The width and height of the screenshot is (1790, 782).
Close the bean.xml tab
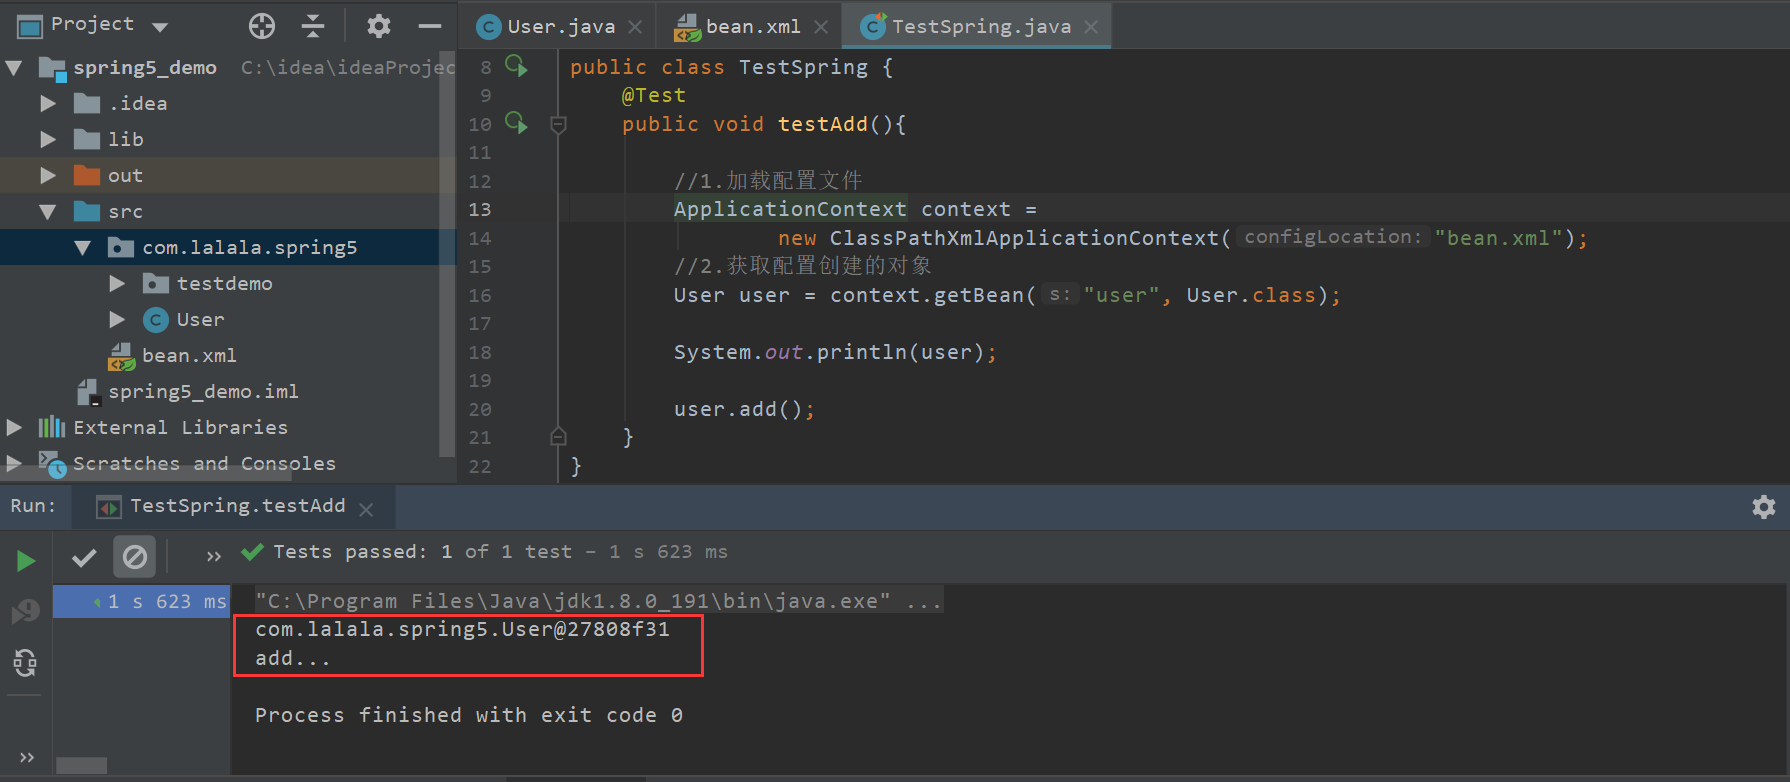pos(821,27)
